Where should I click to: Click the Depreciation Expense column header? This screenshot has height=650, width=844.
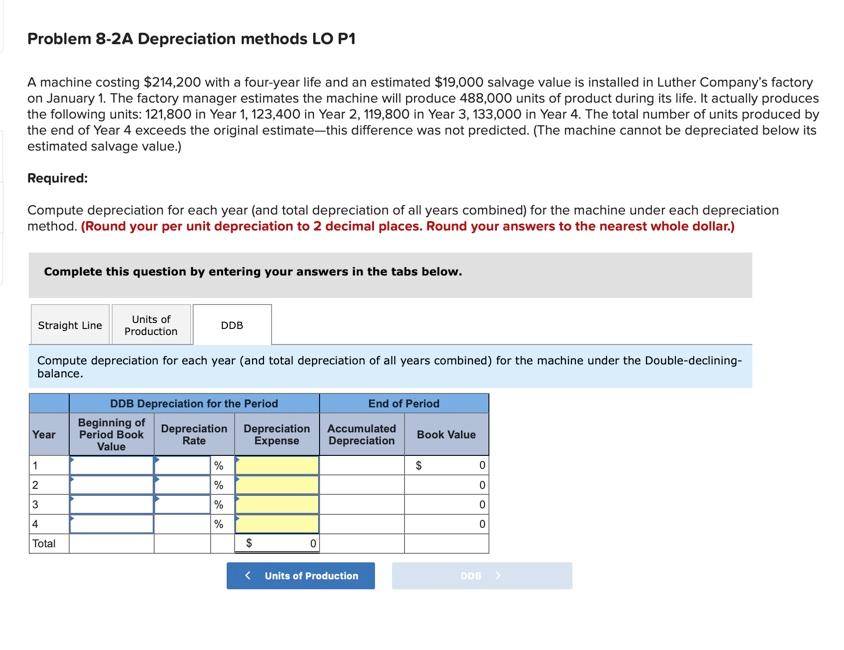pyautogui.click(x=277, y=434)
